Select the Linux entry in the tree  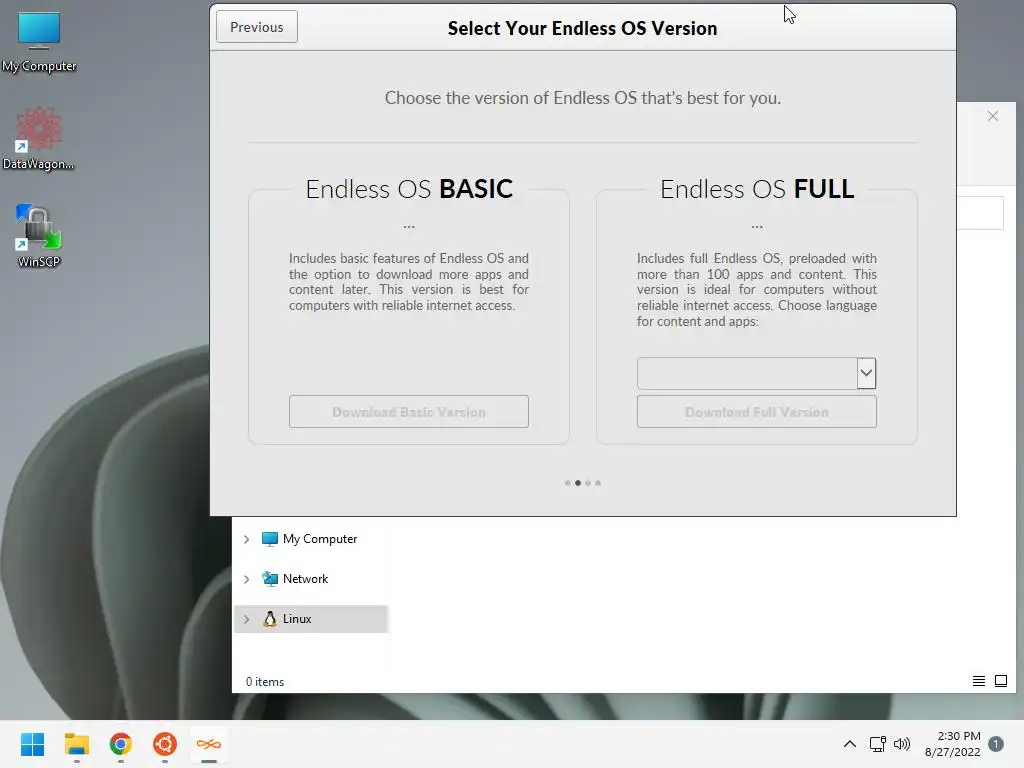point(311,618)
